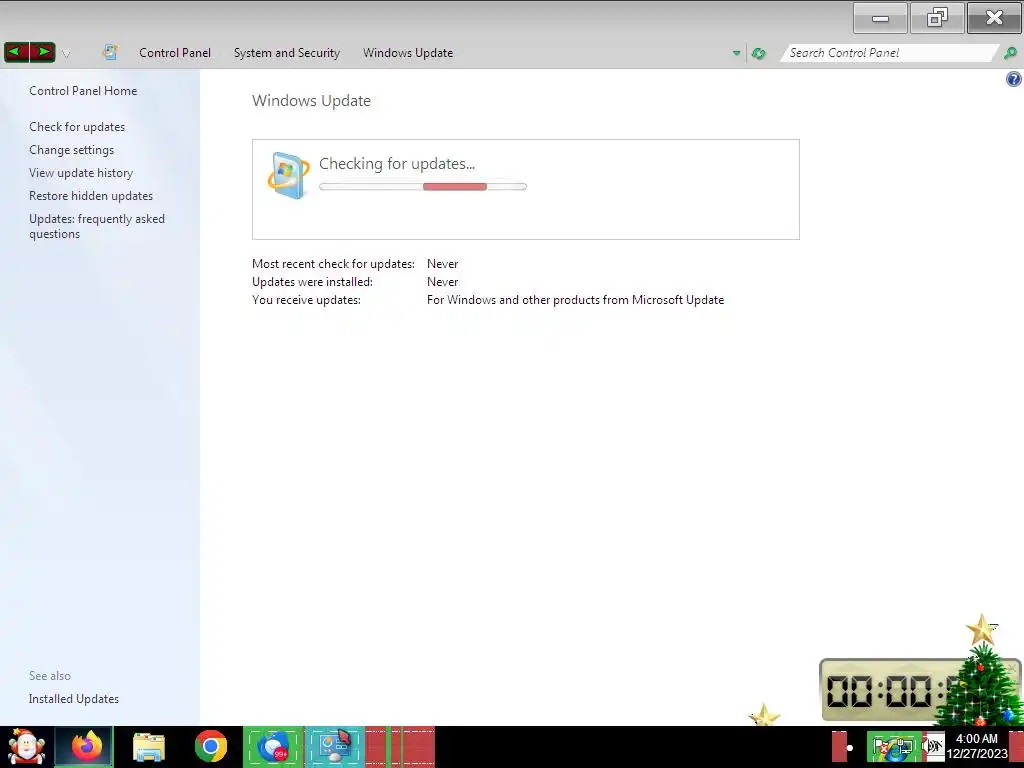The width and height of the screenshot is (1024, 768).
Task: Click 'For Windows and other products from Microsoft Update'
Action: [x=575, y=300]
